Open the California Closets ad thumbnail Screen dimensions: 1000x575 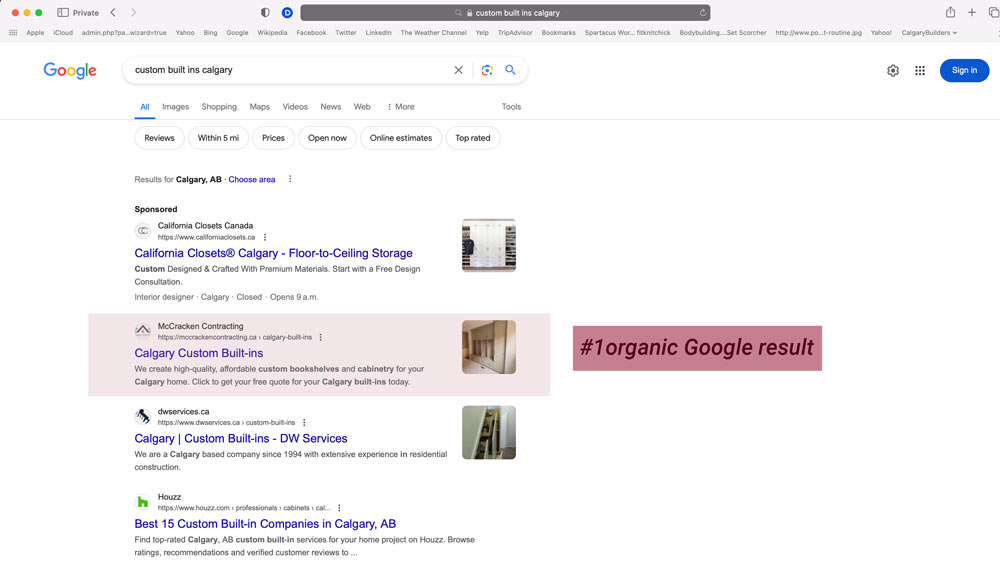click(x=489, y=245)
